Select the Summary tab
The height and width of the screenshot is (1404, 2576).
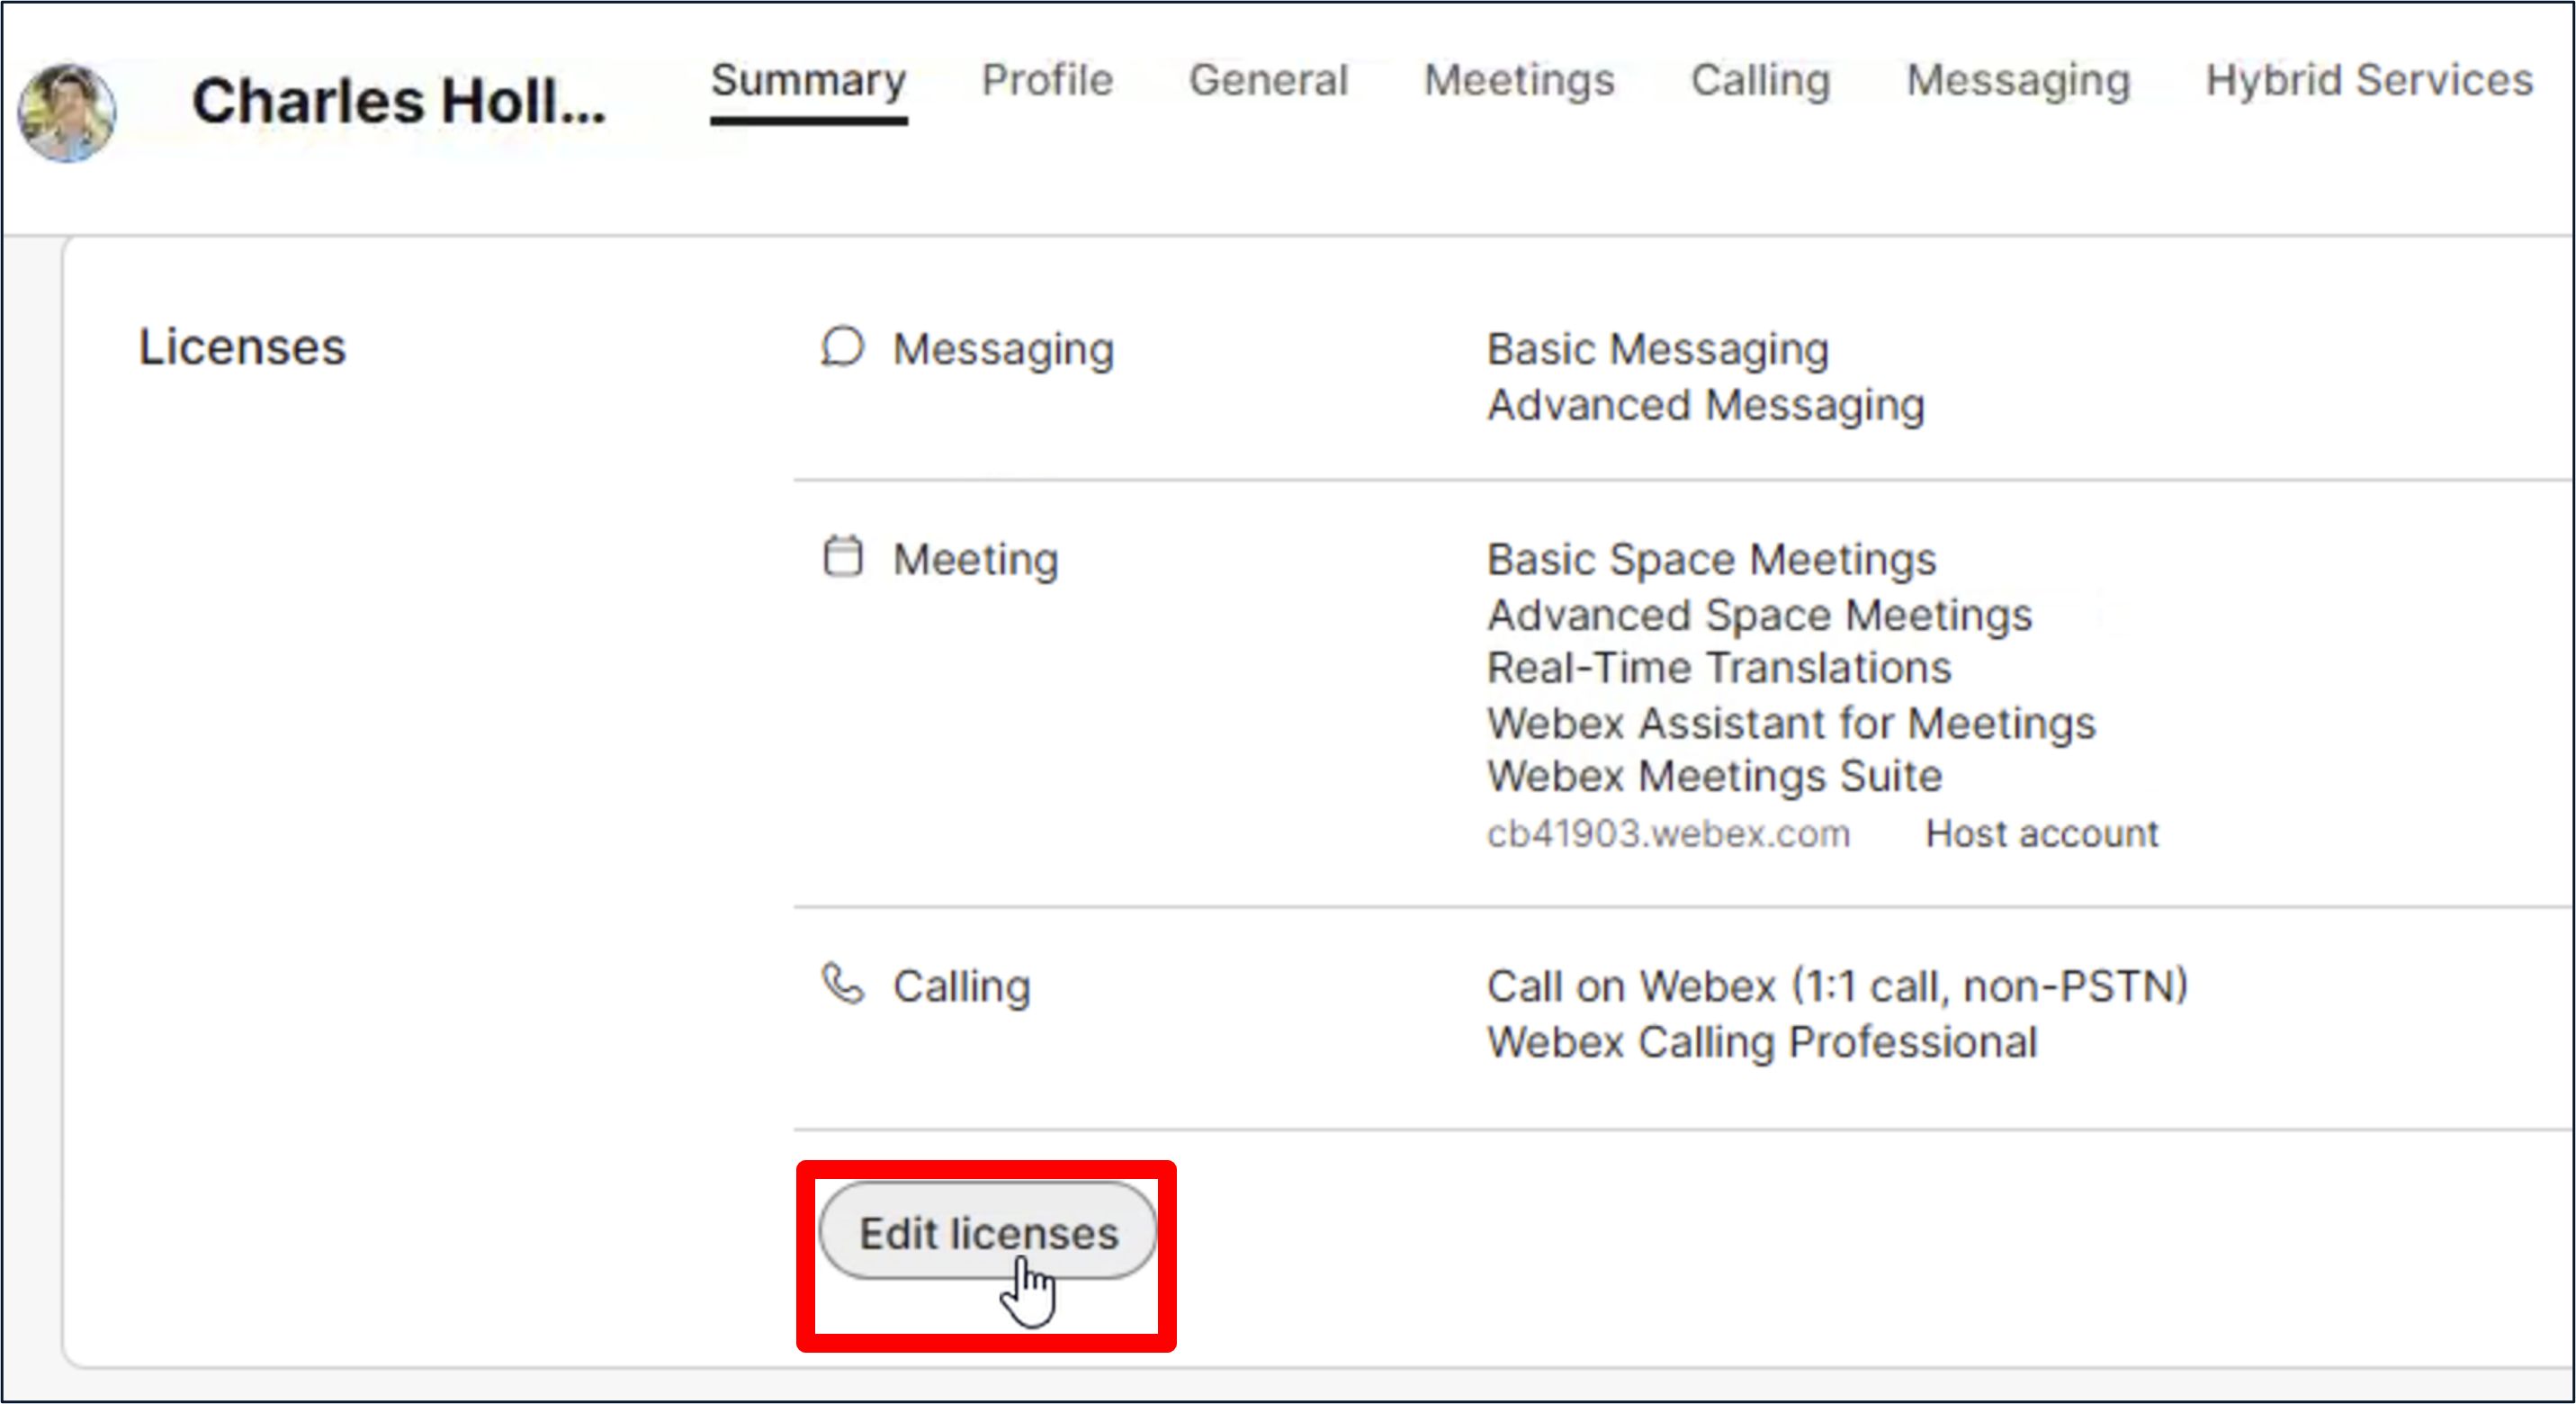tap(808, 80)
